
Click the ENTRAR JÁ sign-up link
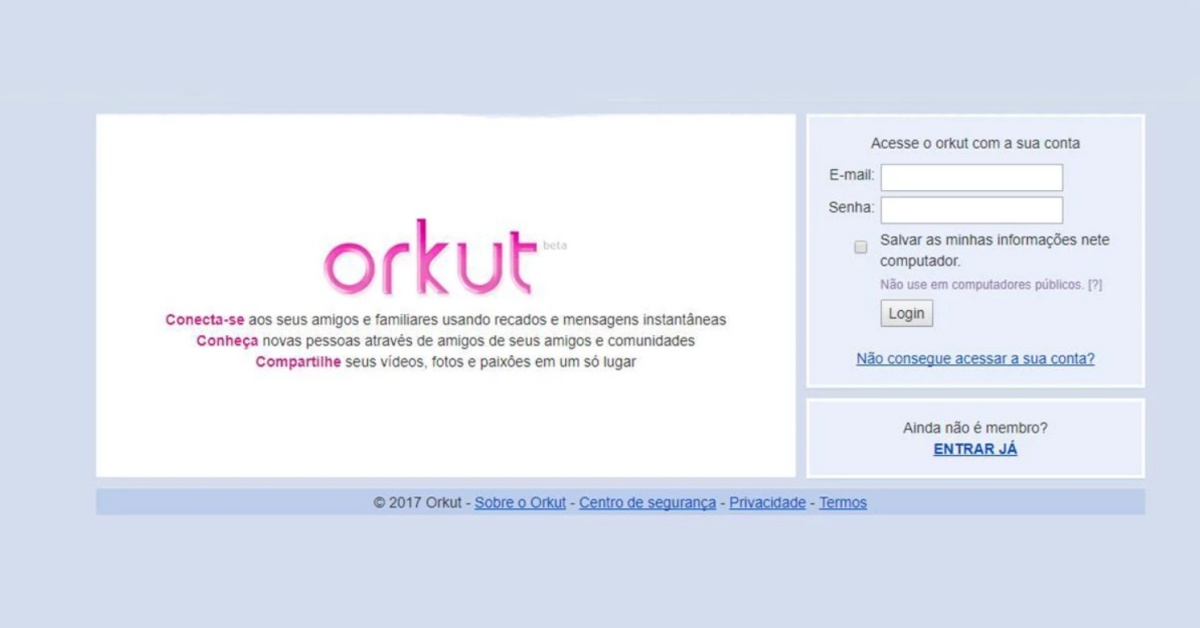[x=975, y=450]
